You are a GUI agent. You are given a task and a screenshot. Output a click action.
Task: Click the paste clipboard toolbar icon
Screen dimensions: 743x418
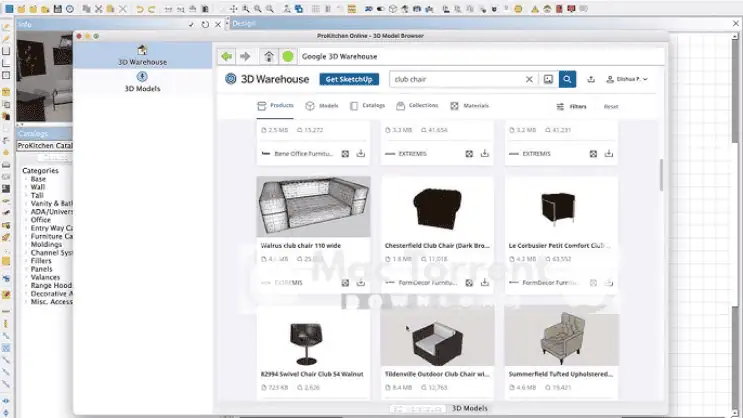[x=110, y=9]
